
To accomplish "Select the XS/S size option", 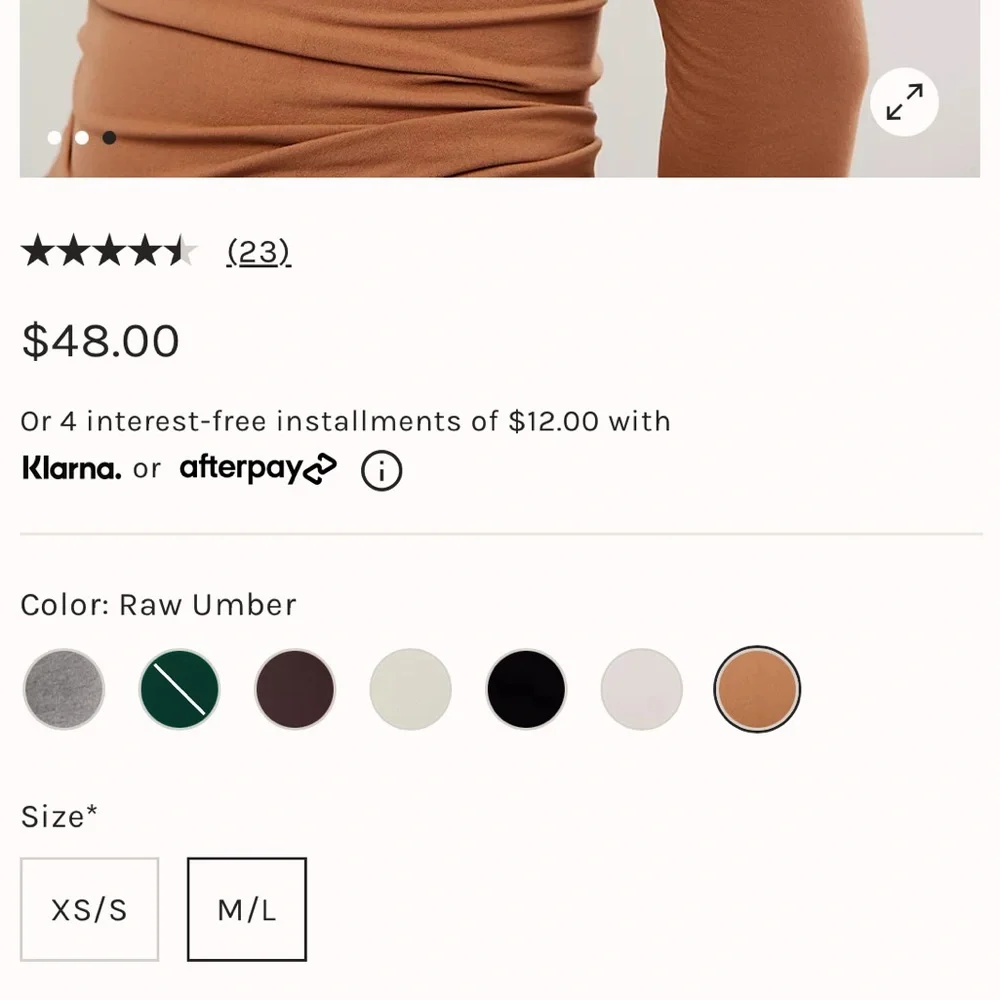I will 89,909.
